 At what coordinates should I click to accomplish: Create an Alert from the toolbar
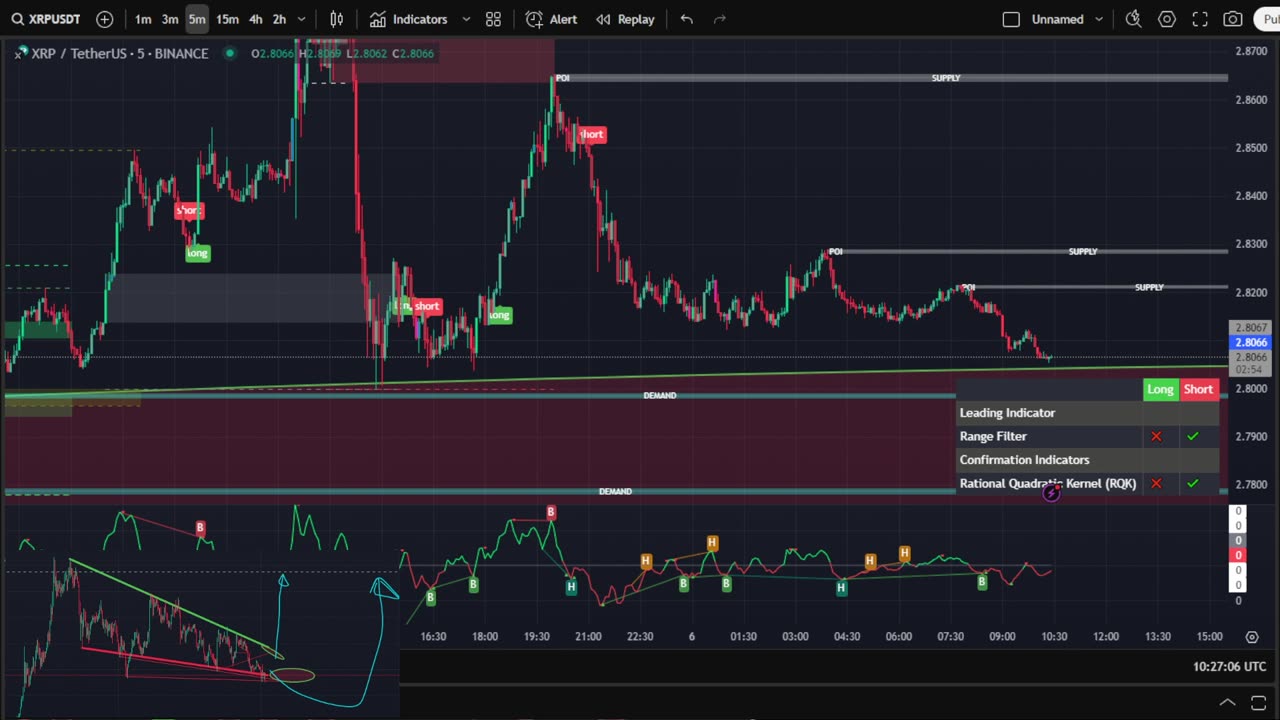(x=552, y=19)
